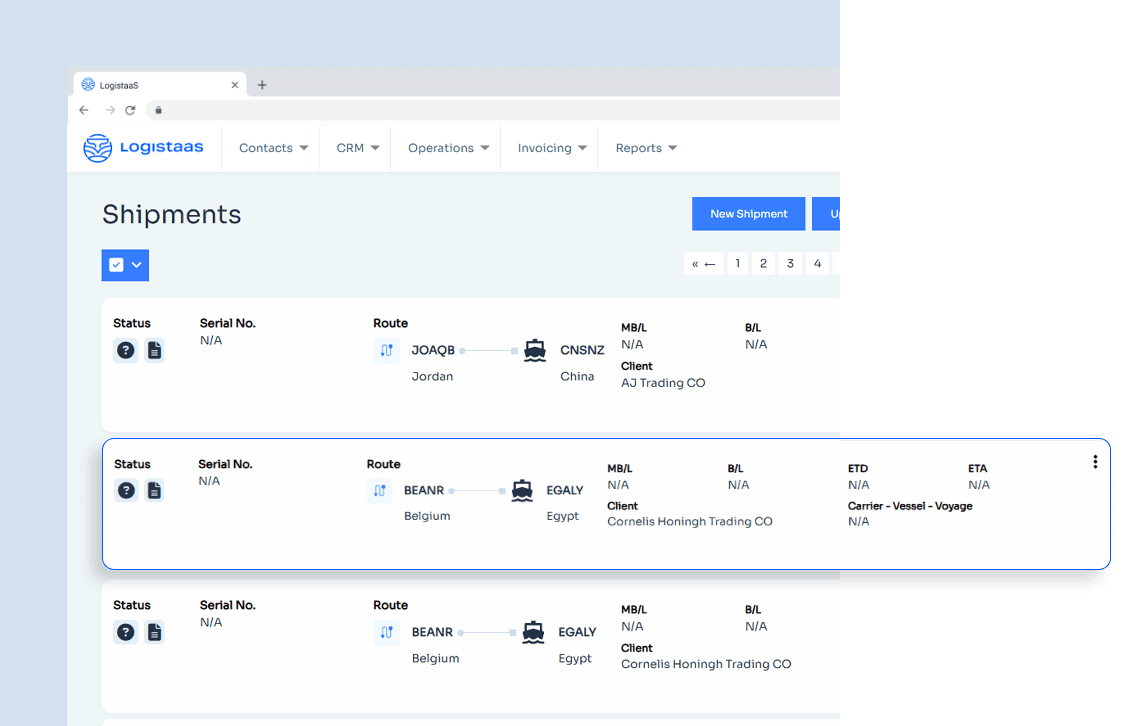Screen dimensions: 1124x726
Task: Select the LogistaaS browser tab
Action: (159, 85)
